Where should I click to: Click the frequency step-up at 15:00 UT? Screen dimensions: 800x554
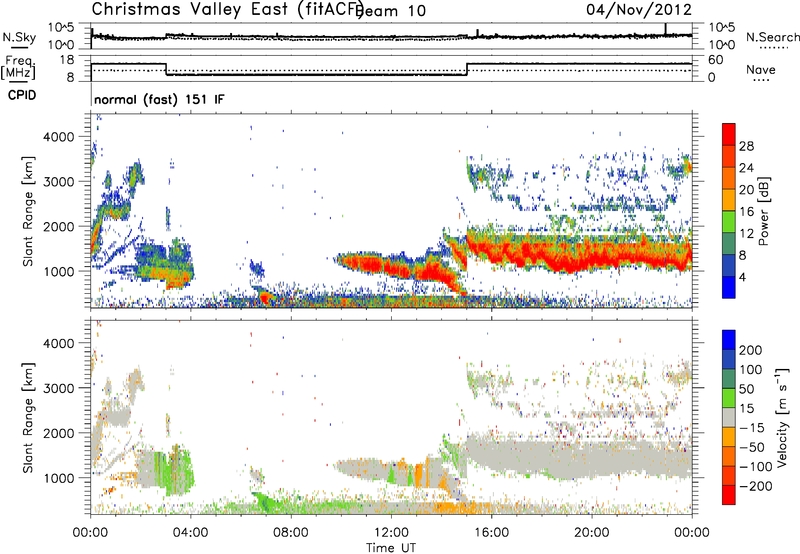pos(467,69)
